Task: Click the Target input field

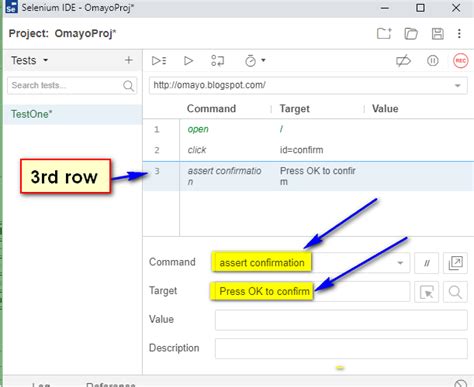Action: 312,292
